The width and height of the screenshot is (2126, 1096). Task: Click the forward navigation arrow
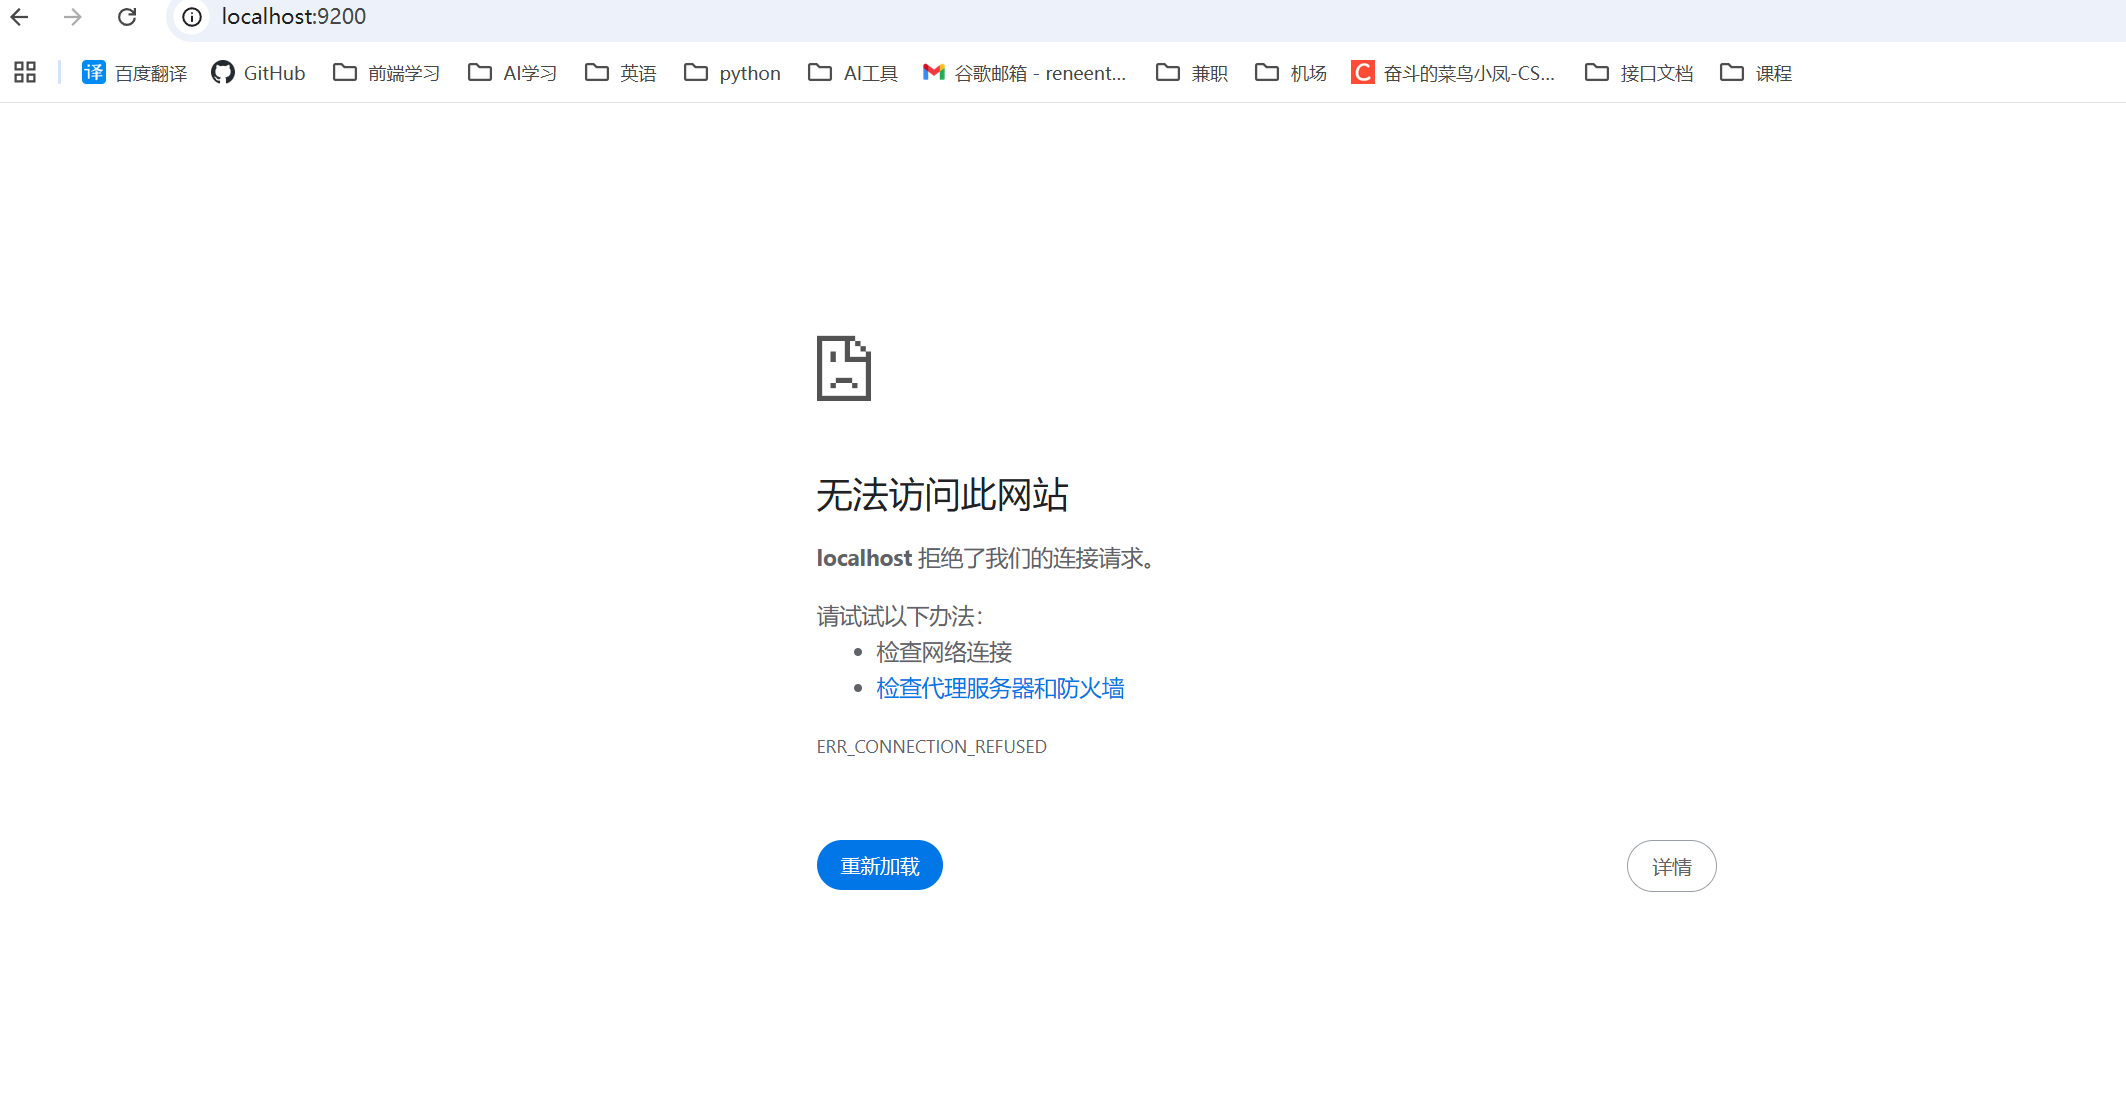72,17
